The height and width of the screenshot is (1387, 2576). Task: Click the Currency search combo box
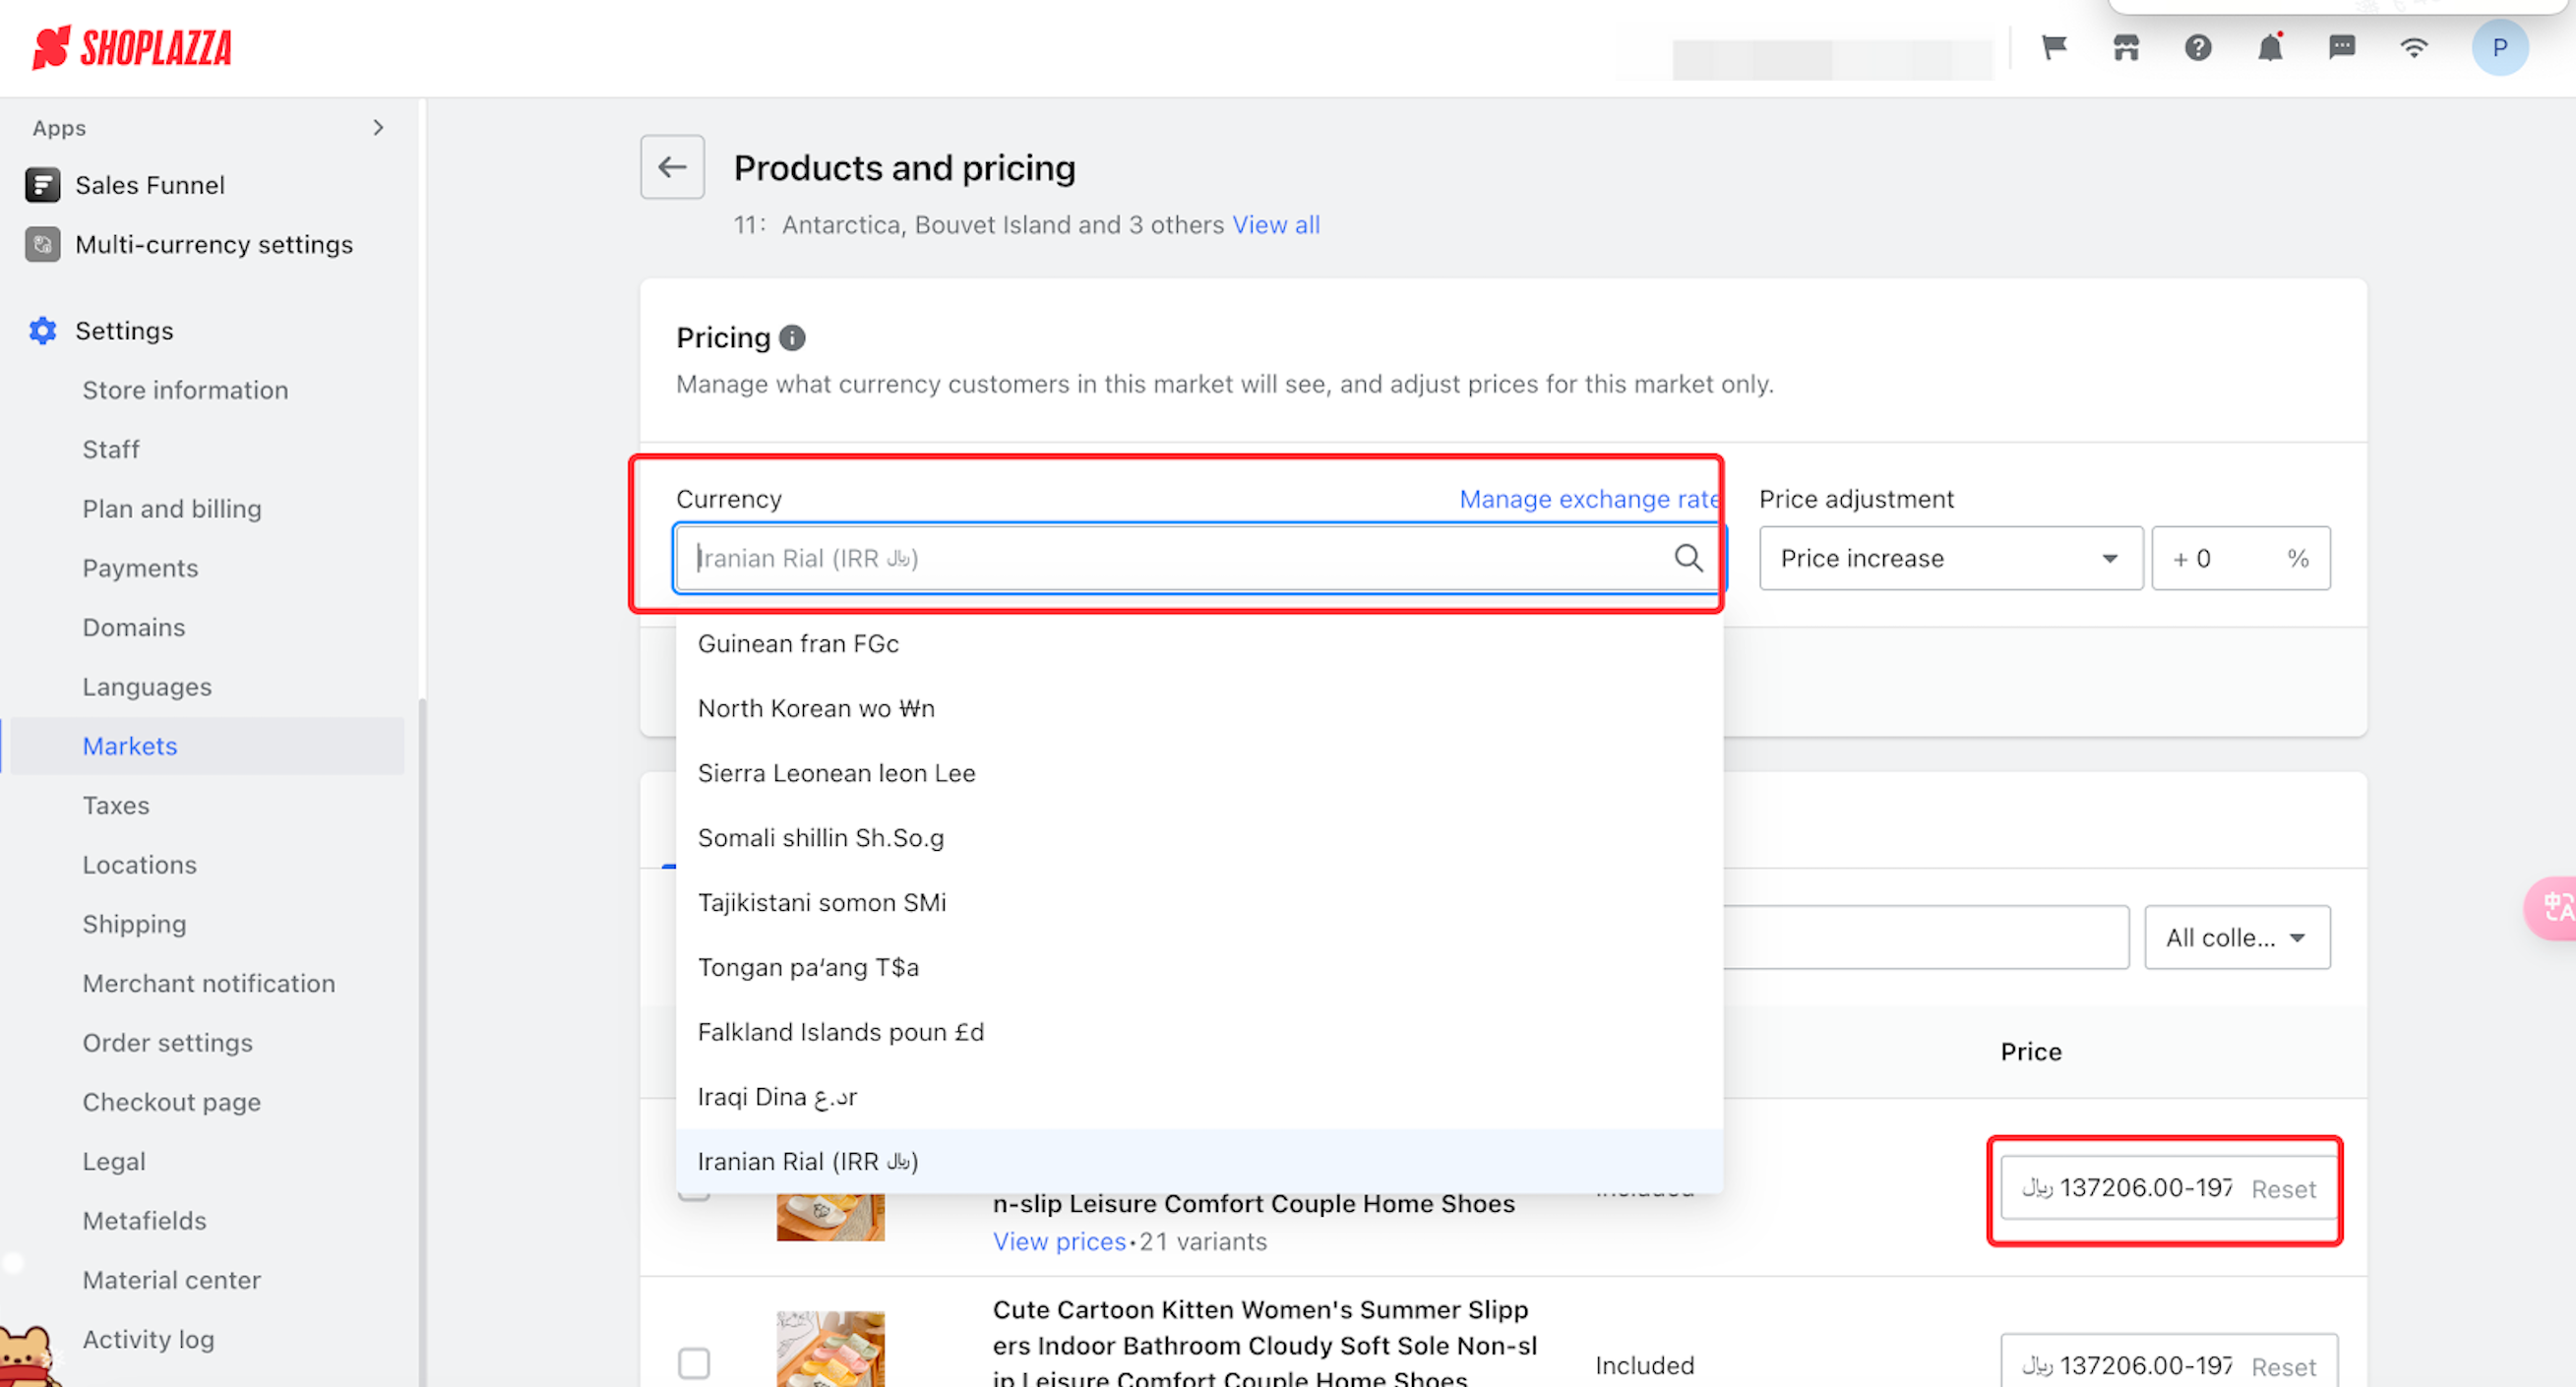pyautogui.click(x=1197, y=558)
